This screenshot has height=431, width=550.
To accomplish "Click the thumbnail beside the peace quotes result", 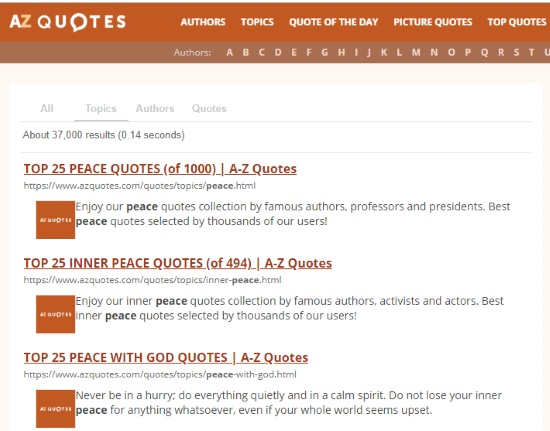I will coord(55,220).
